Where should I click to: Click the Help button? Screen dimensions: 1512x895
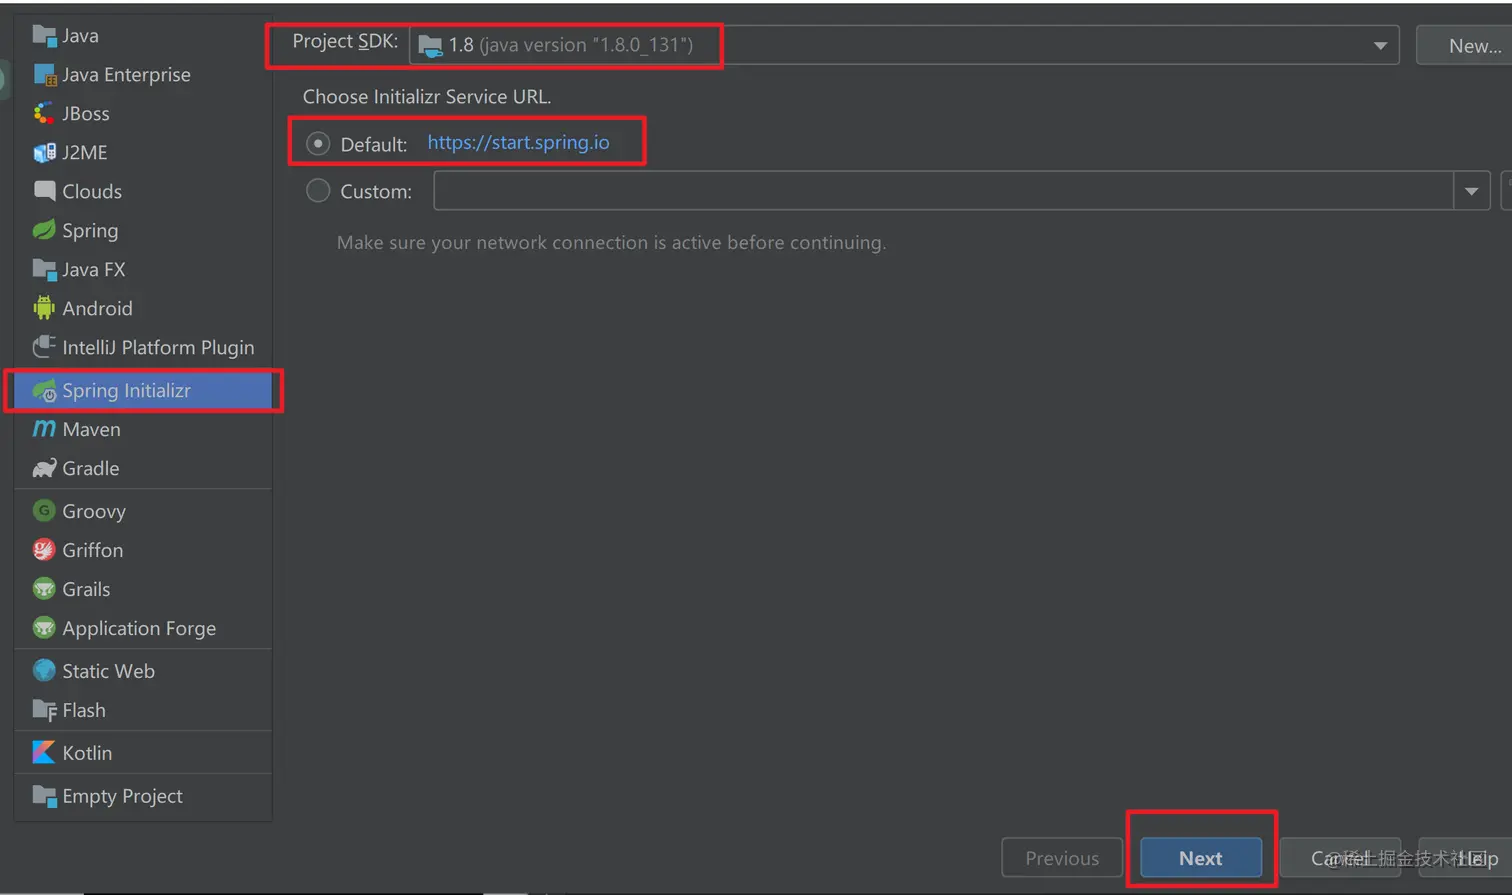(x=1466, y=858)
